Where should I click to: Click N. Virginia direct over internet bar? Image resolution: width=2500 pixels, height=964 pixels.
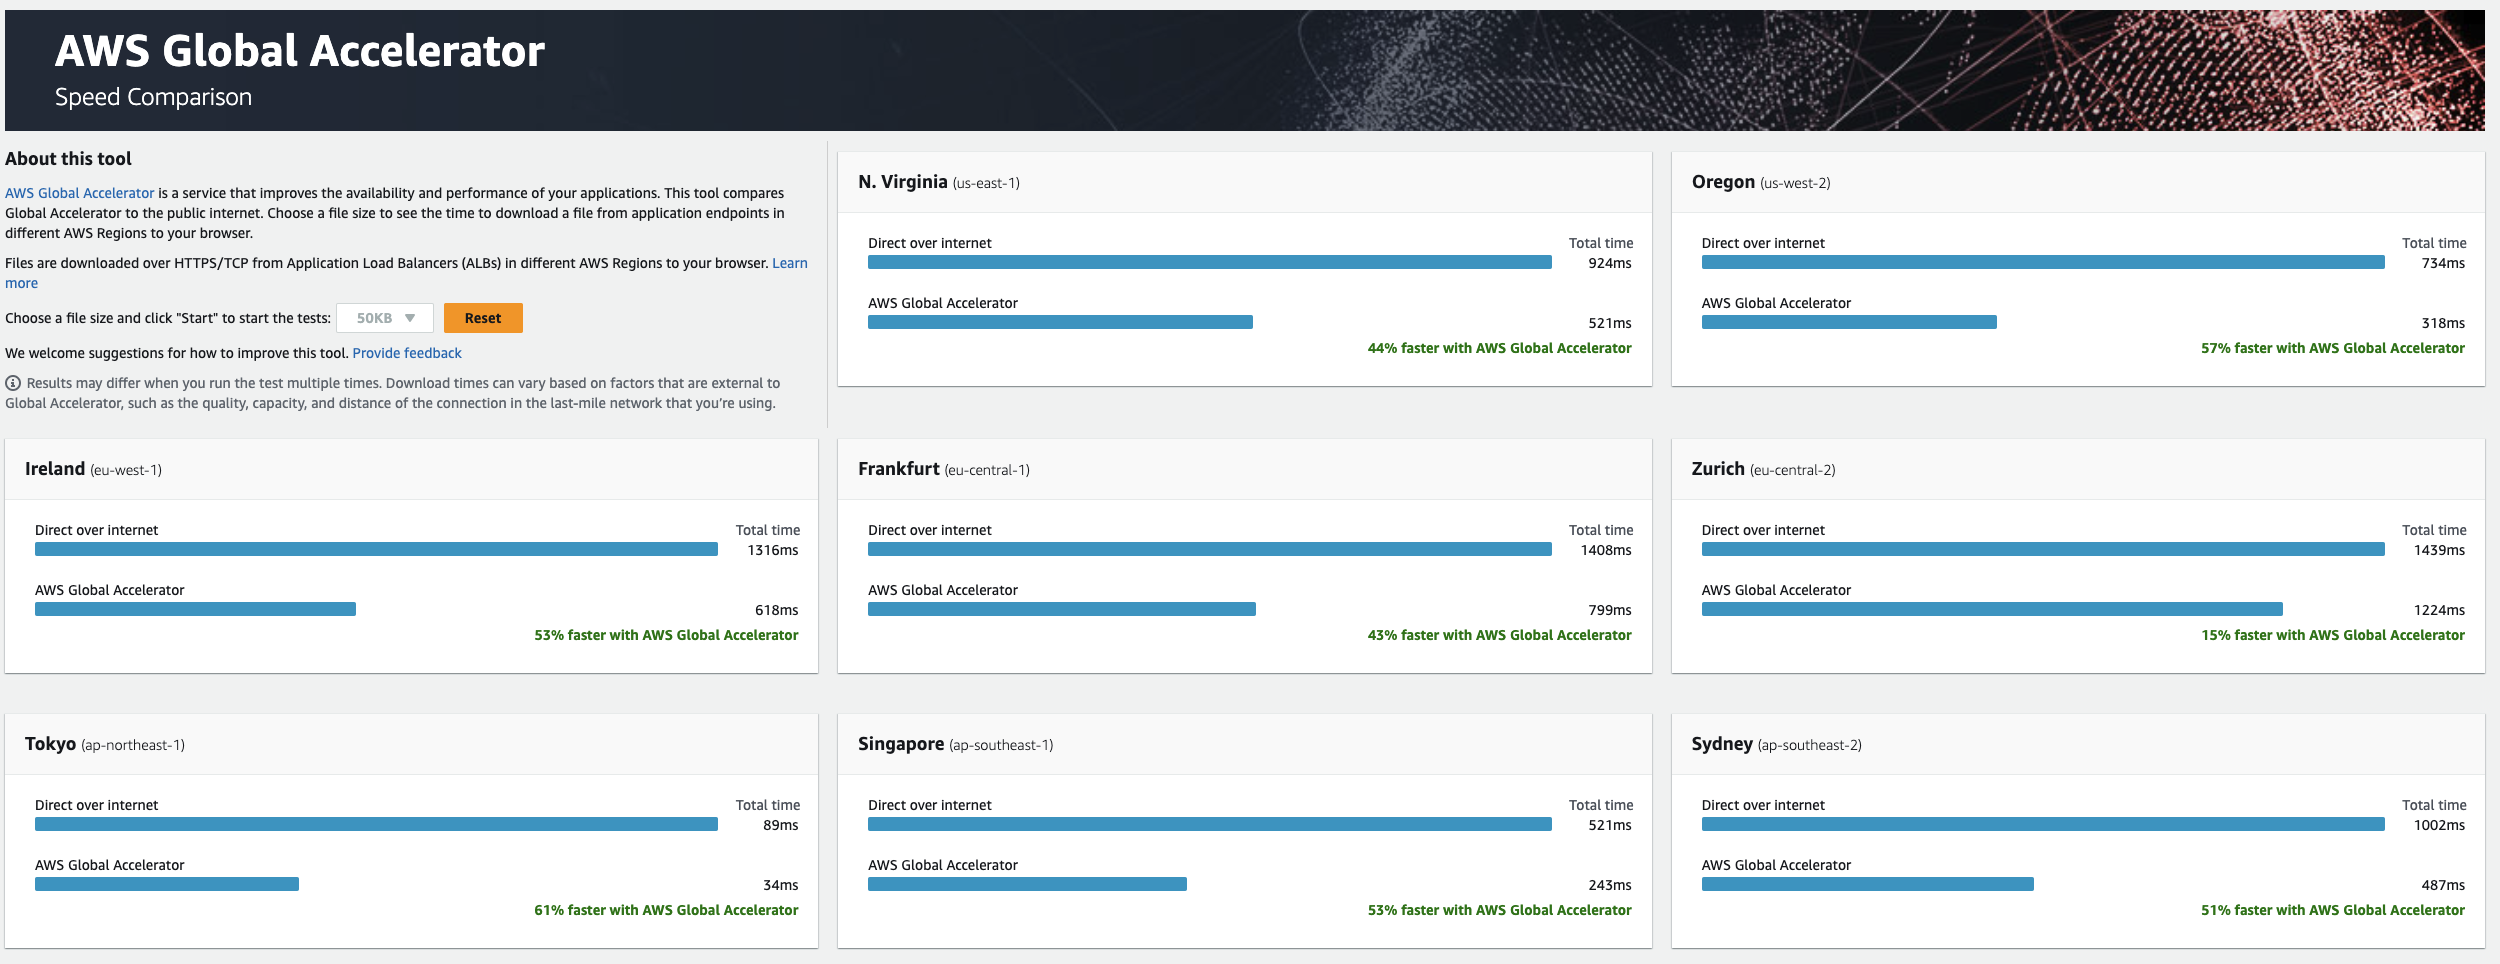[x=1210, y=262]
